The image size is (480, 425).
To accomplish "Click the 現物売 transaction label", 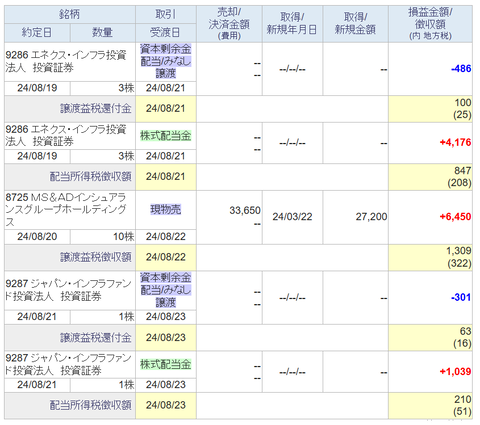I will coord(166,210).
